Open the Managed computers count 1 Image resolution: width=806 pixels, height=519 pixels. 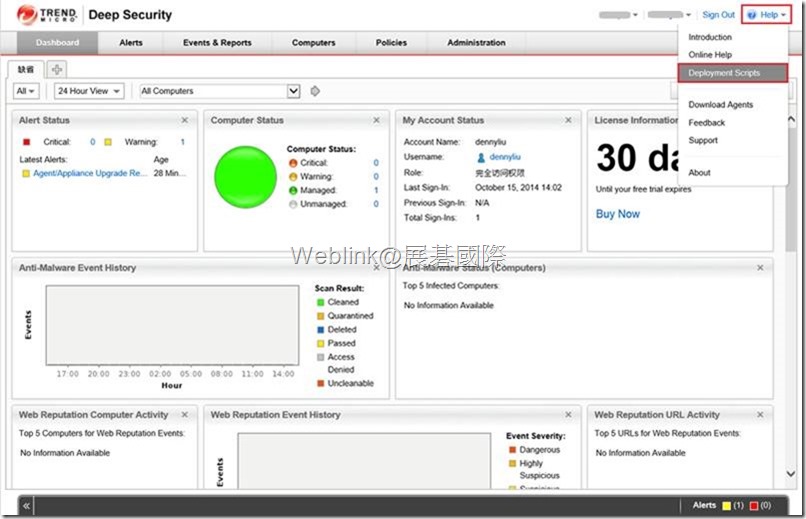[x=376, y=190]
